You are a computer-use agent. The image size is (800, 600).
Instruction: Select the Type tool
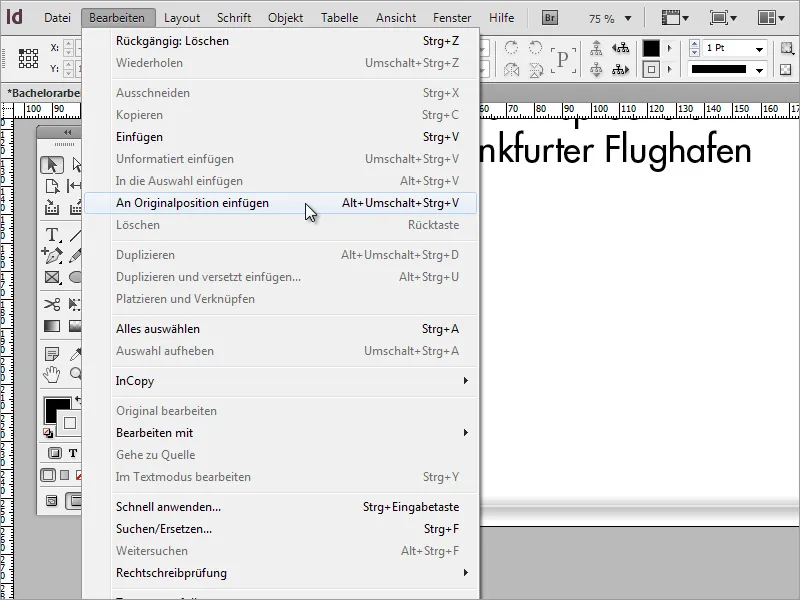tap(52, 235)
